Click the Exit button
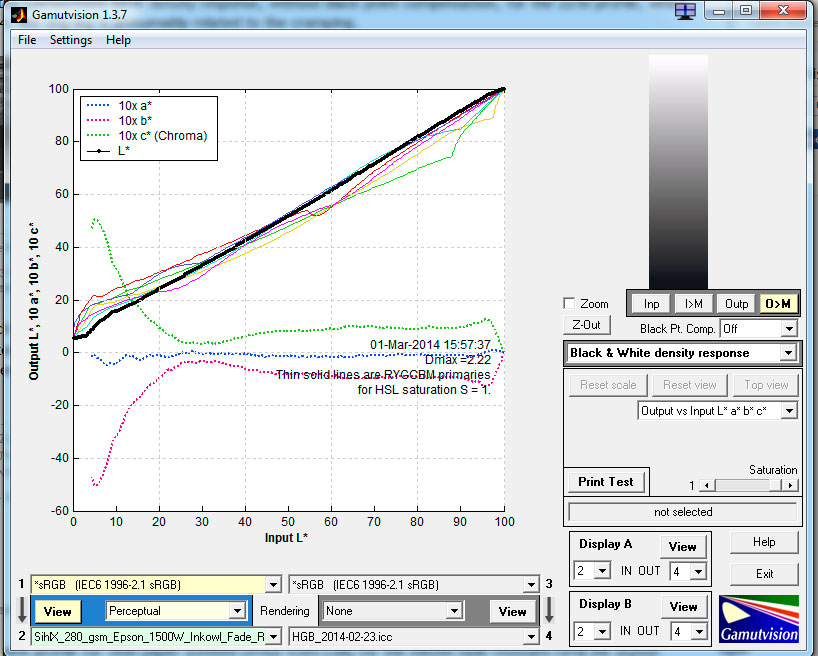Viewport: 818px width, 656px height. (x=764, y=574)
